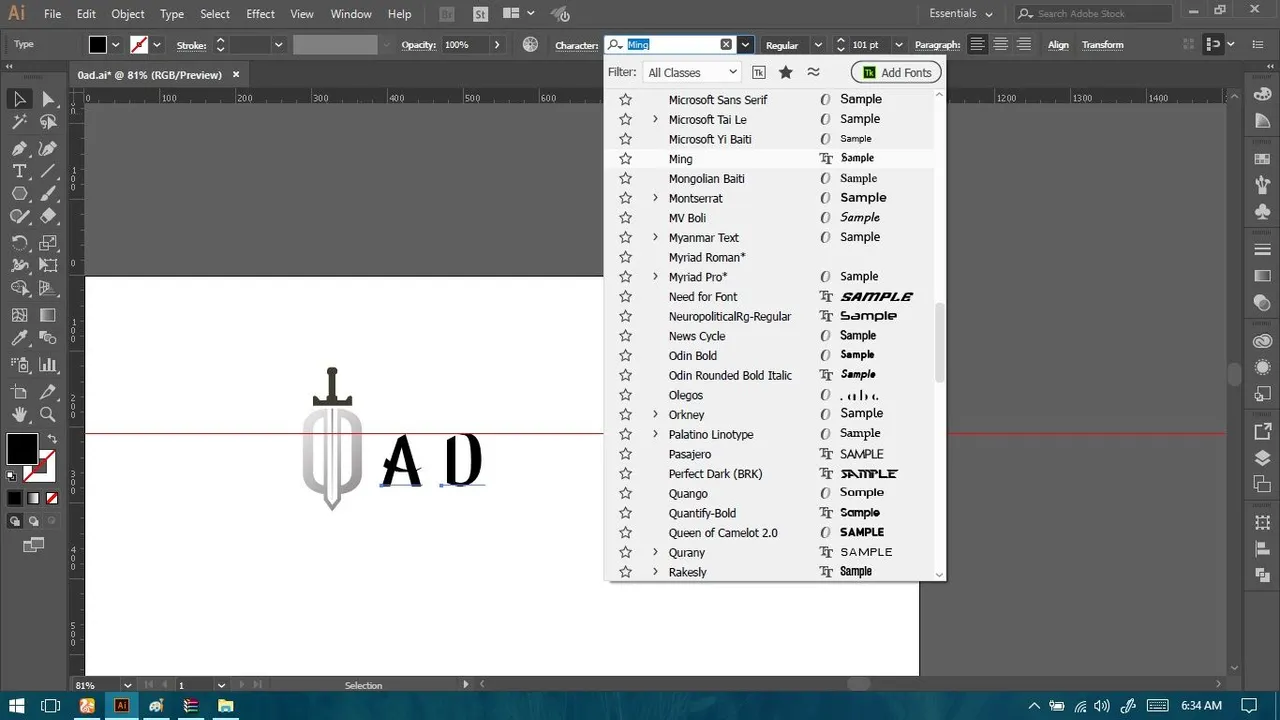Swap fill and stroke colors
Image resolution: width=1280 pixels, height=720 pixels.
pyautogui.click(x=52, y=439)
